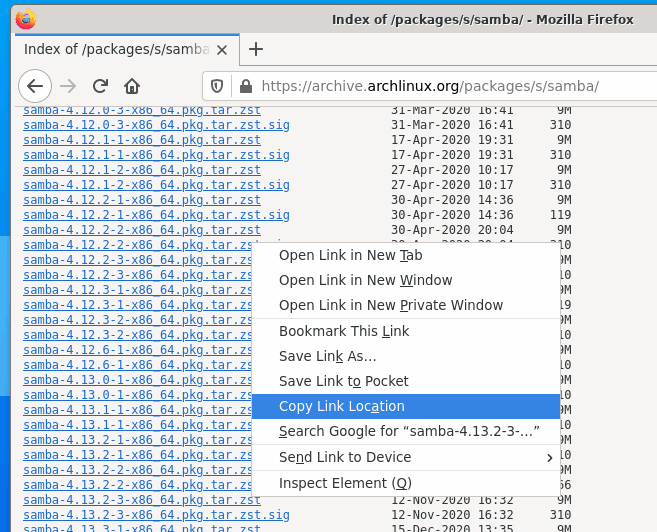Viewport: 657px width, 532px height.
Task: Select Save Link As...
Action: [x=406, y=356]
